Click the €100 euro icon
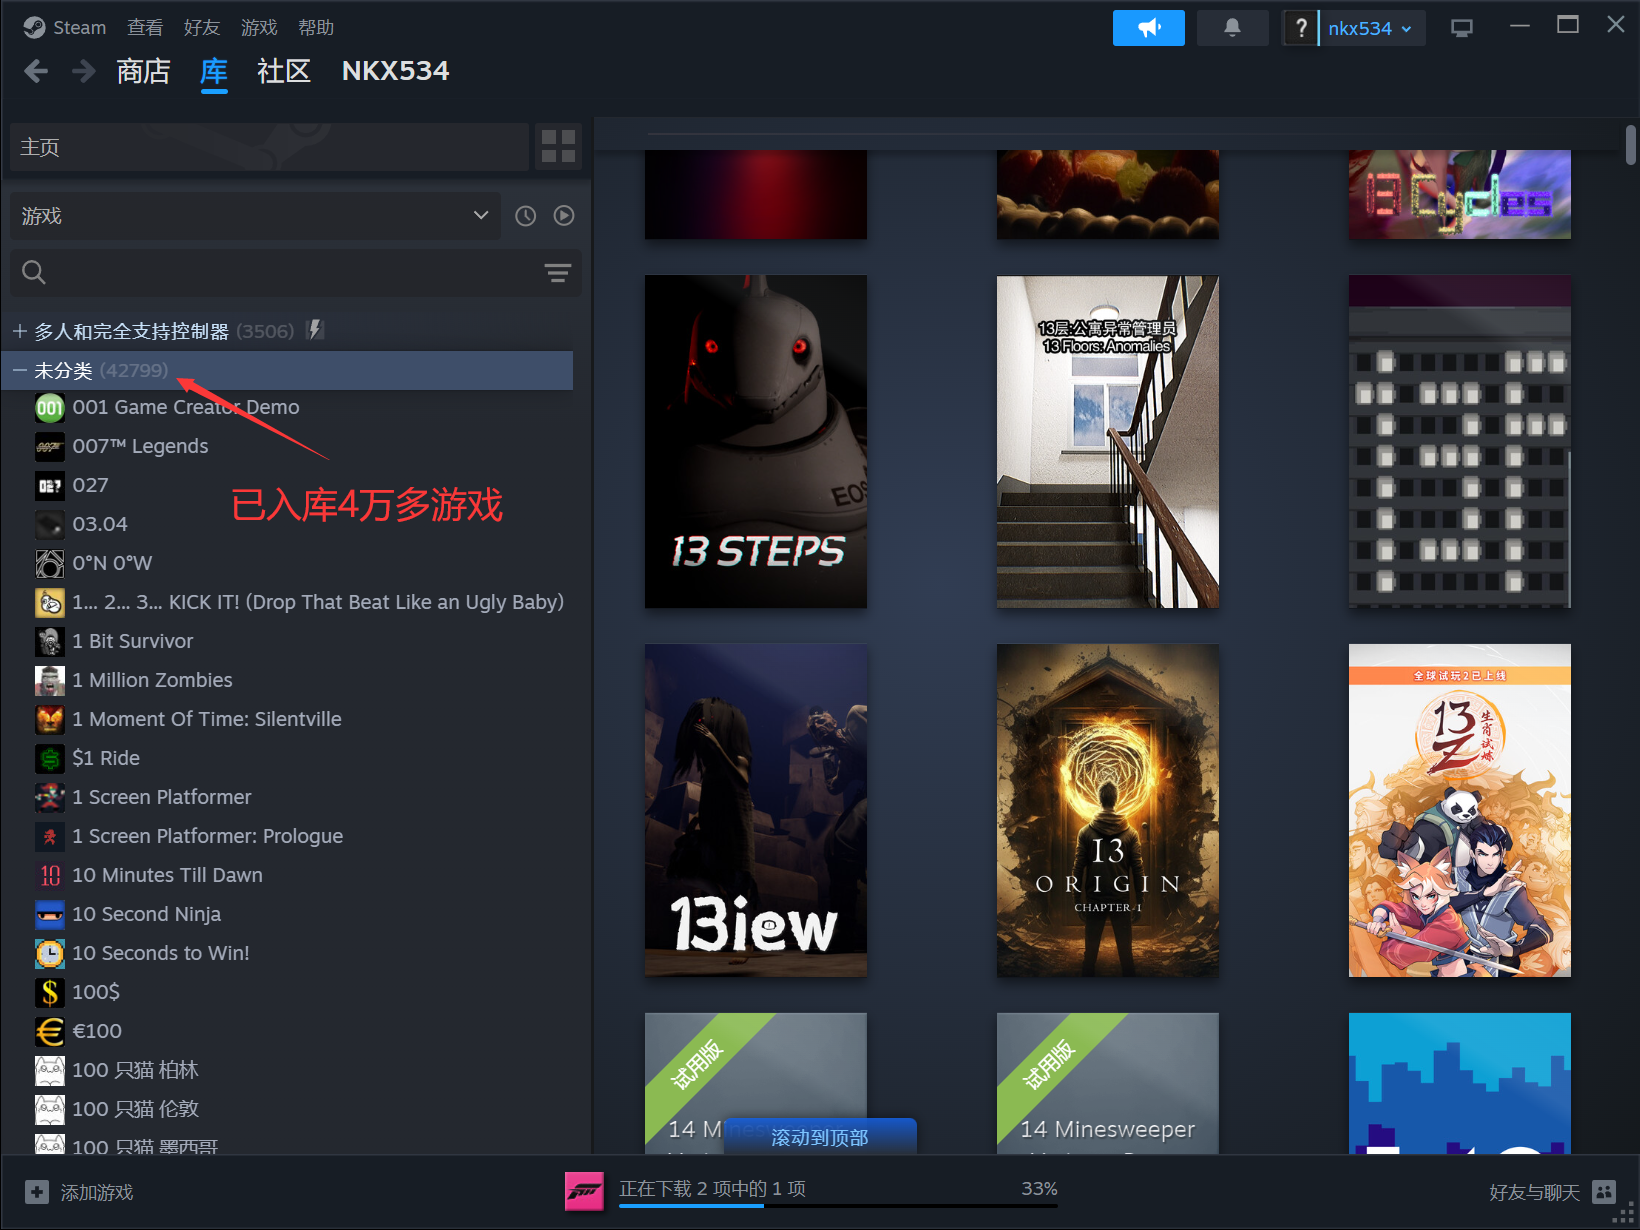This screenshot has height=1230, width=1640. (x=50, y=1031)
